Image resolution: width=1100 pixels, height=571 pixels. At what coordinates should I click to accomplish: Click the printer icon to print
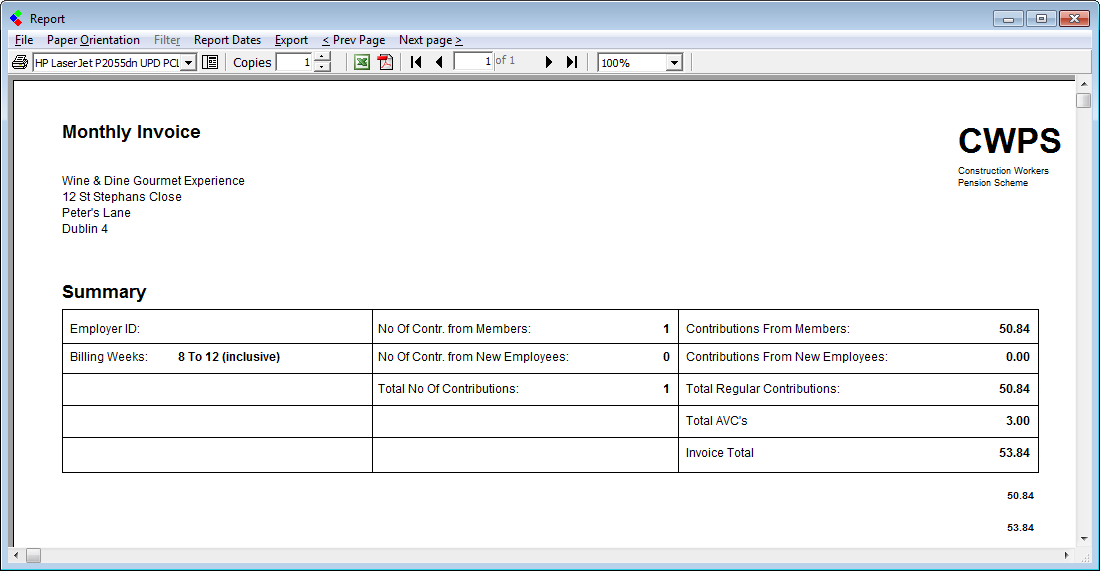[19, 62]
